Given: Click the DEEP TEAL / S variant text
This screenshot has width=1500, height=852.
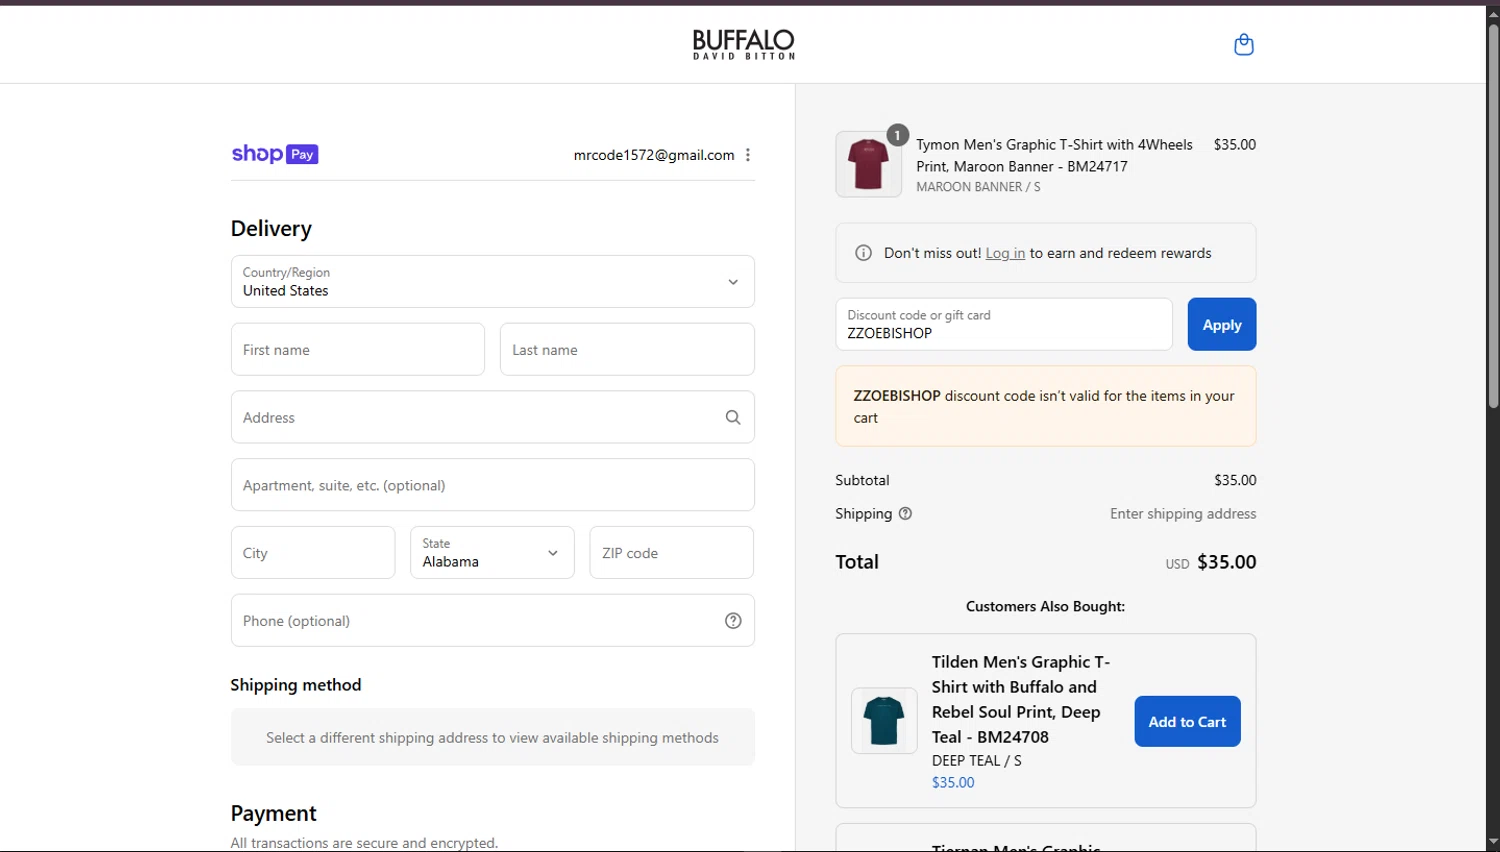Looking at the screenshot, I should click(x=977, y=761).
